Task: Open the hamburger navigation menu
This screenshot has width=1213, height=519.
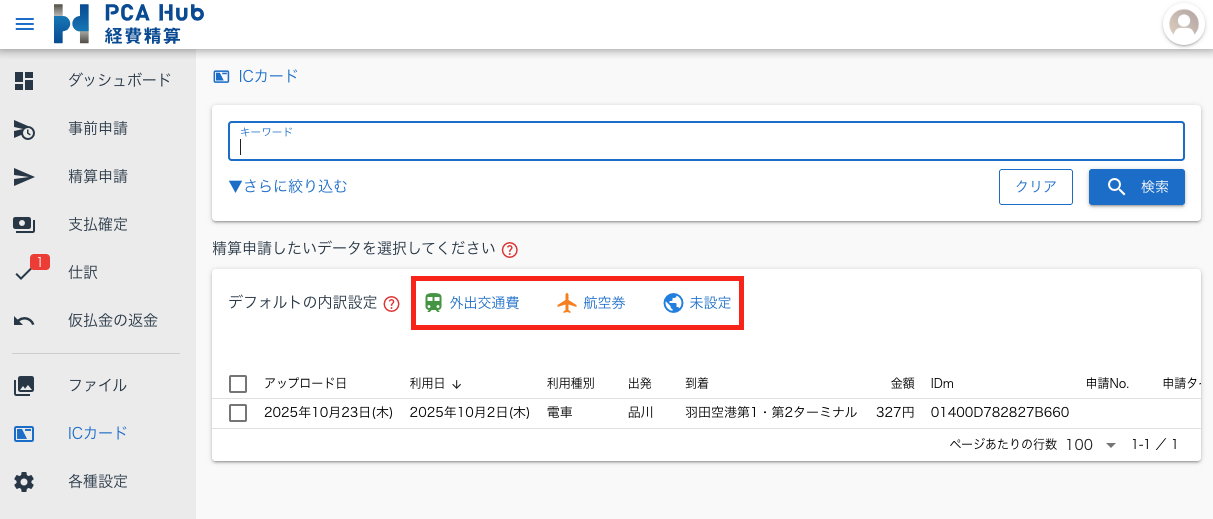Action: [x=25, y=24]
